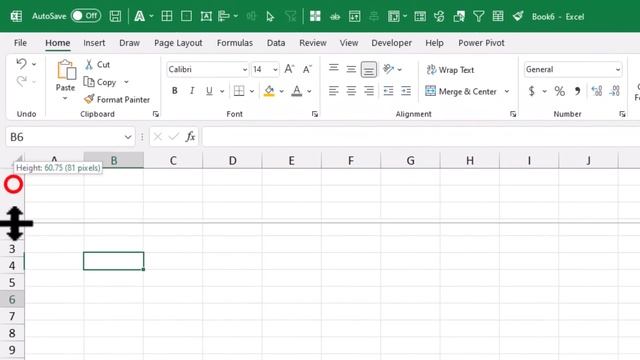640x360 pixels.
Task: Switch to the Power Pivot tab
Action: pyautogui.click(x=481, y=43)
